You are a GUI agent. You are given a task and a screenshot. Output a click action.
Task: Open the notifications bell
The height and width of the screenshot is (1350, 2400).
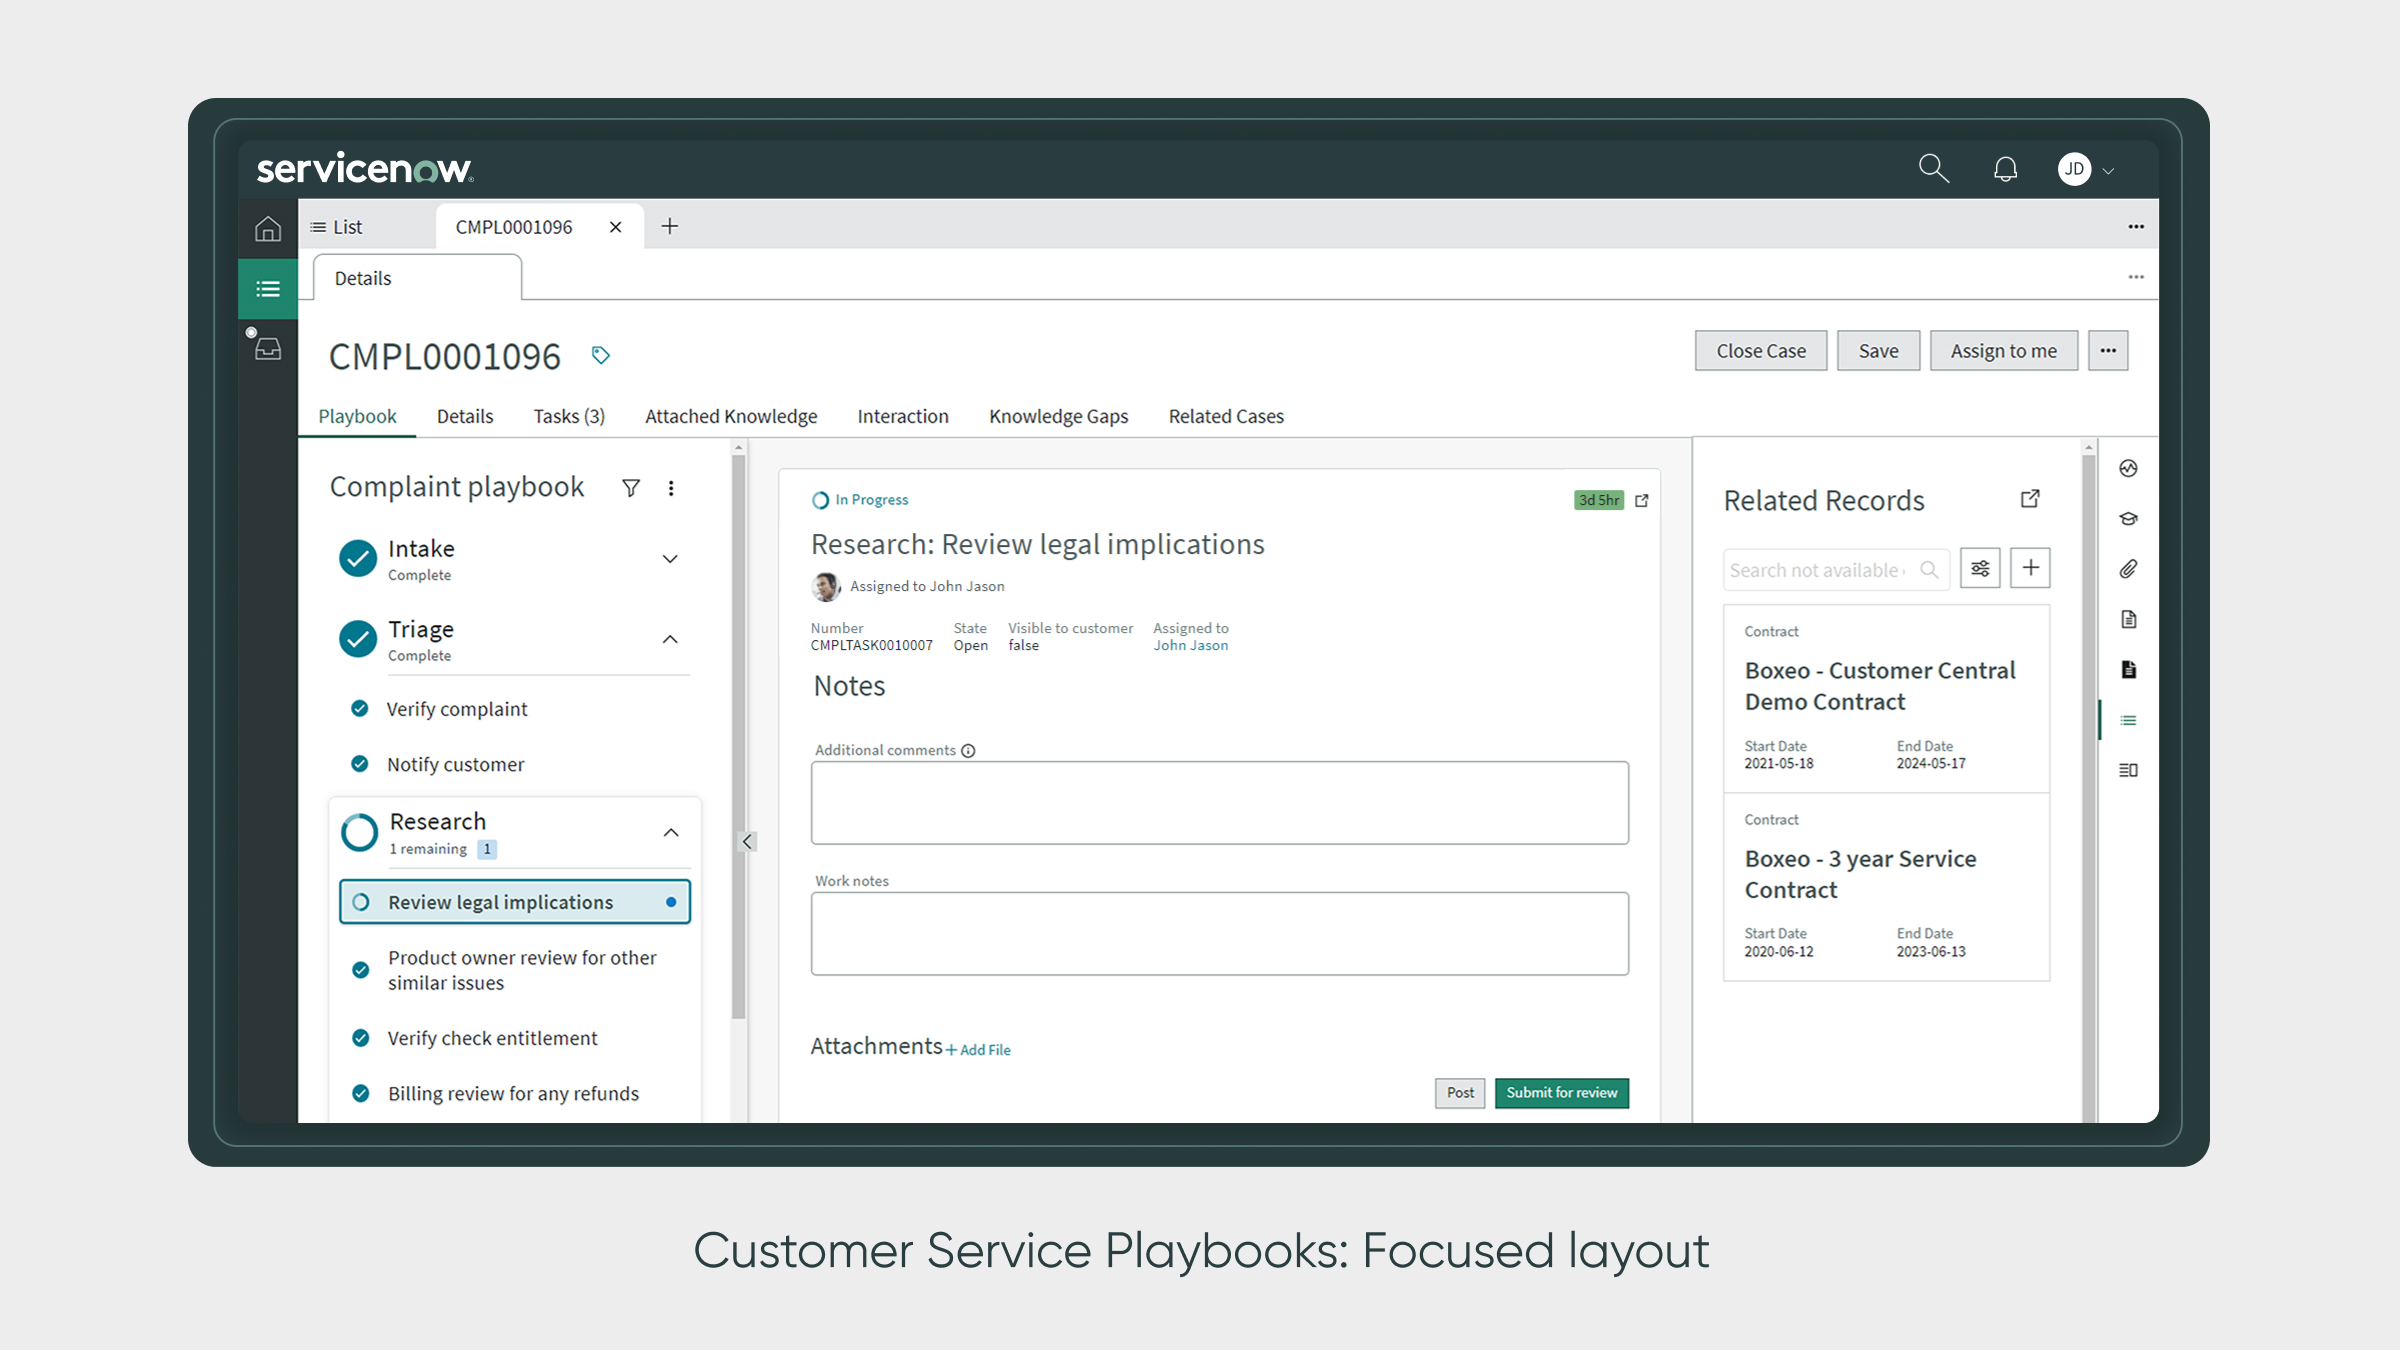point(2005,169)
